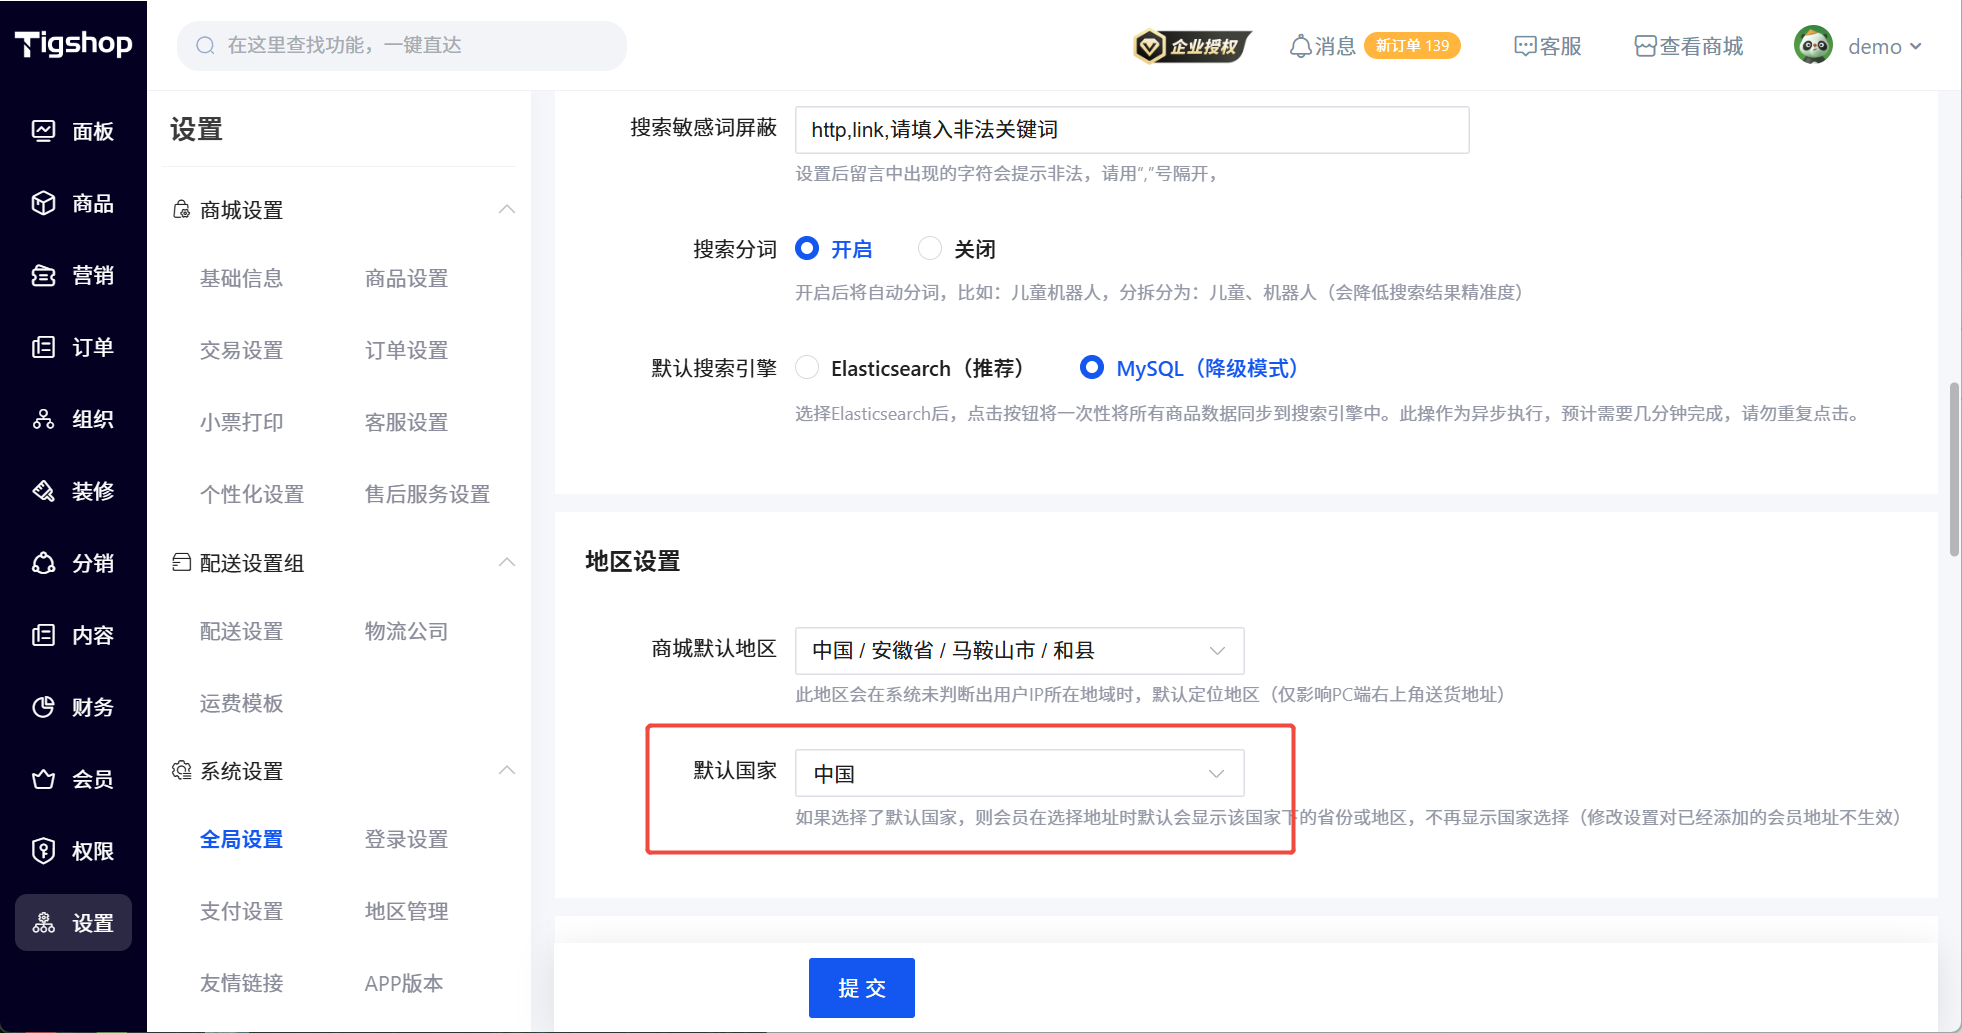
Task: Click the 组织 organization icon
Action: point(43,419)
